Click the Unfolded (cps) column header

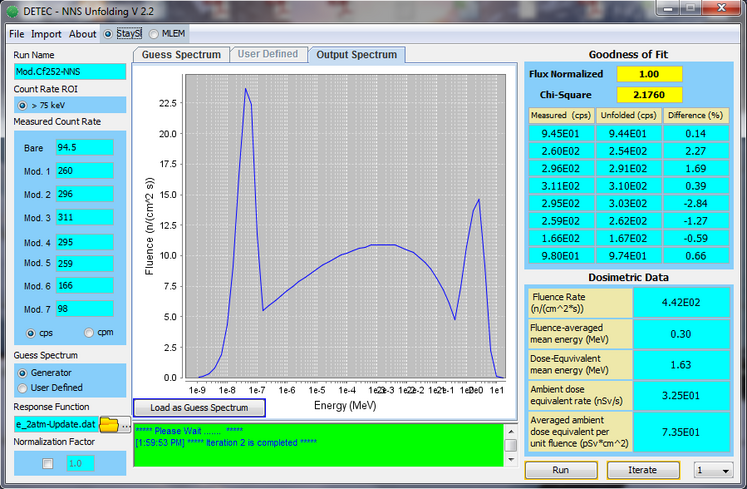628,115
